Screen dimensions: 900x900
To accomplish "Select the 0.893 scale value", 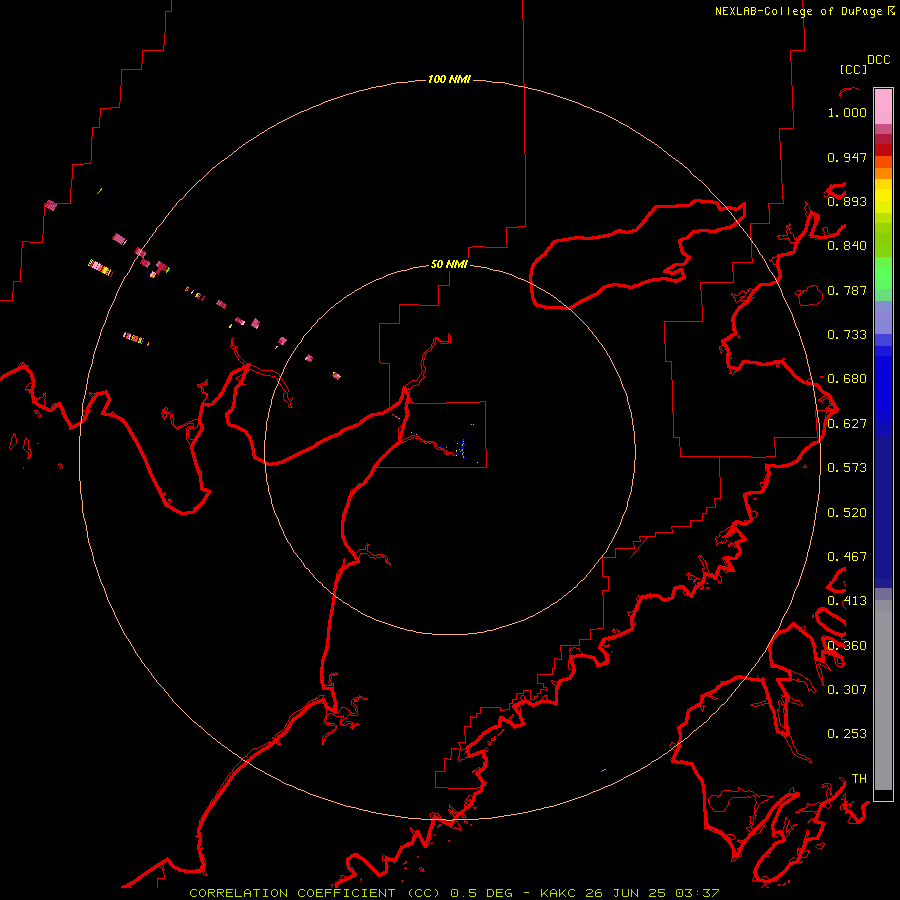I will point(847,201).
